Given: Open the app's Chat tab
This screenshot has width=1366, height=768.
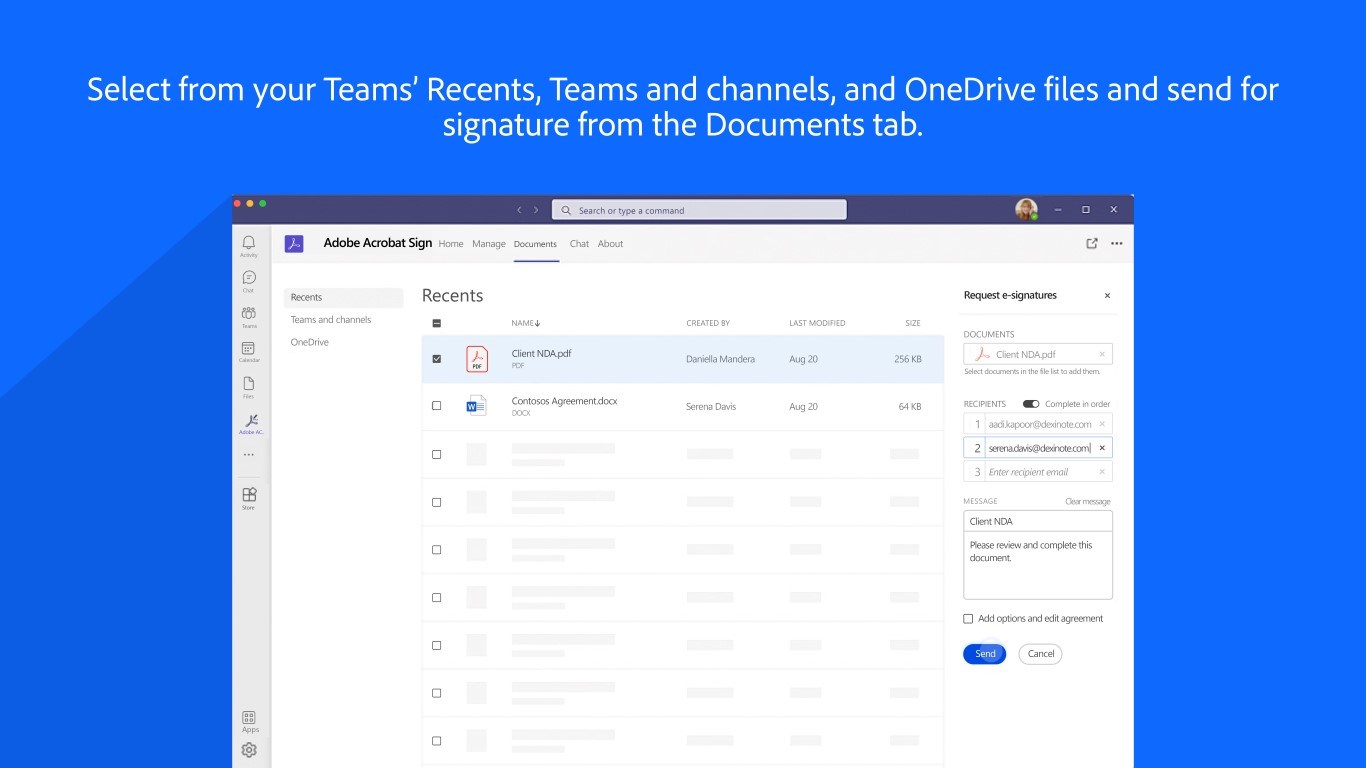Looking at the screenshot, I should [579, 244].
